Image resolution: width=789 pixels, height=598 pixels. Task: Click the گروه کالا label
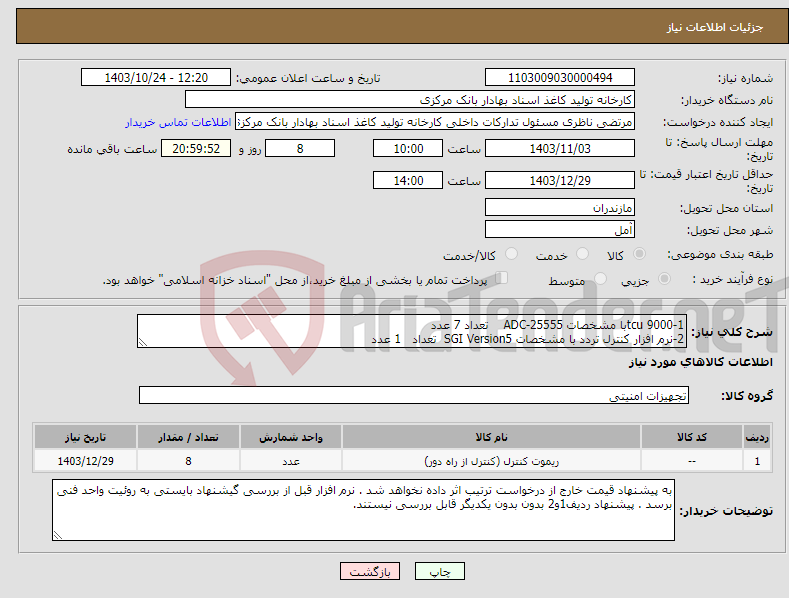[x=747, y=396]
